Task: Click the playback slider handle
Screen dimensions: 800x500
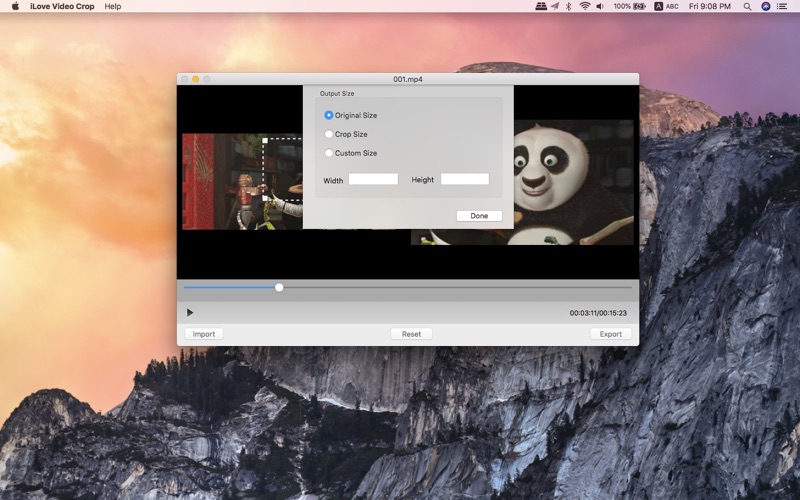Action: coord(279,288)
